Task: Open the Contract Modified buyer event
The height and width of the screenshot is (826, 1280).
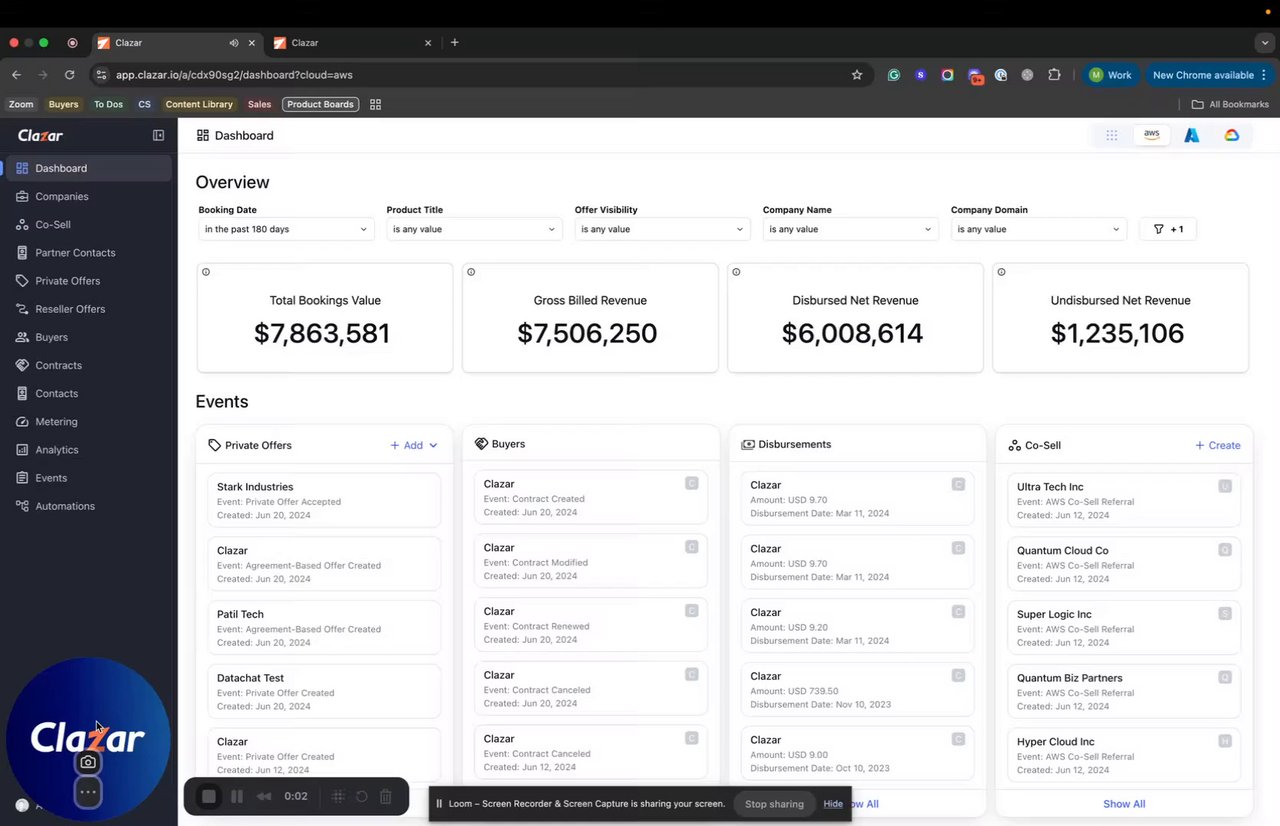Action: [591, 561]
